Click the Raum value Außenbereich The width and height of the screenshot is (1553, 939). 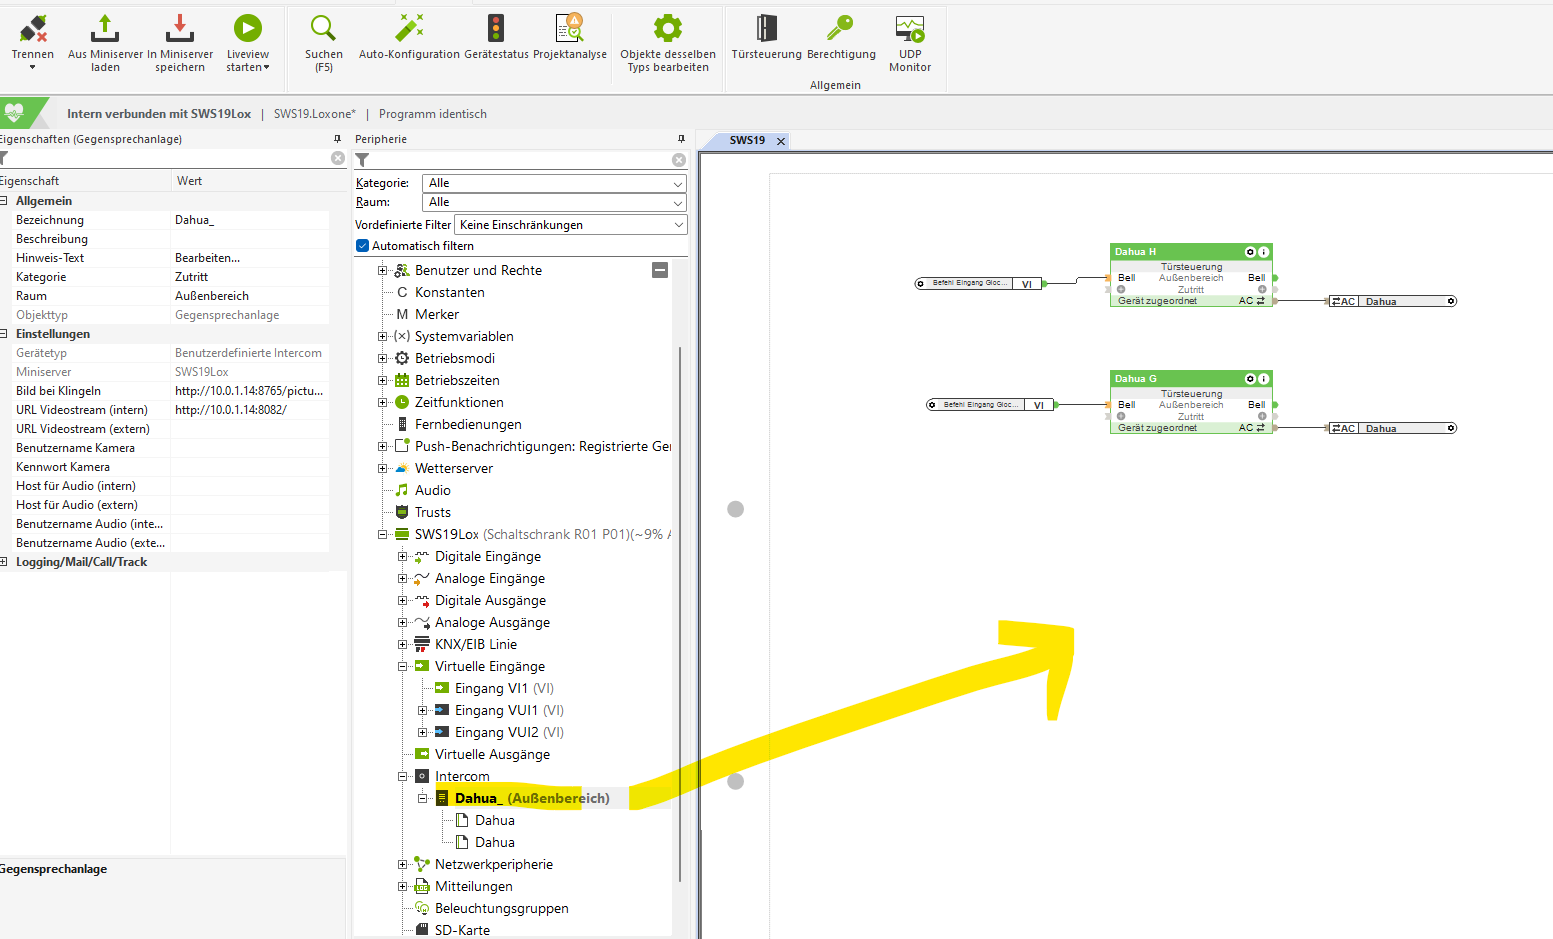[250, 296]
